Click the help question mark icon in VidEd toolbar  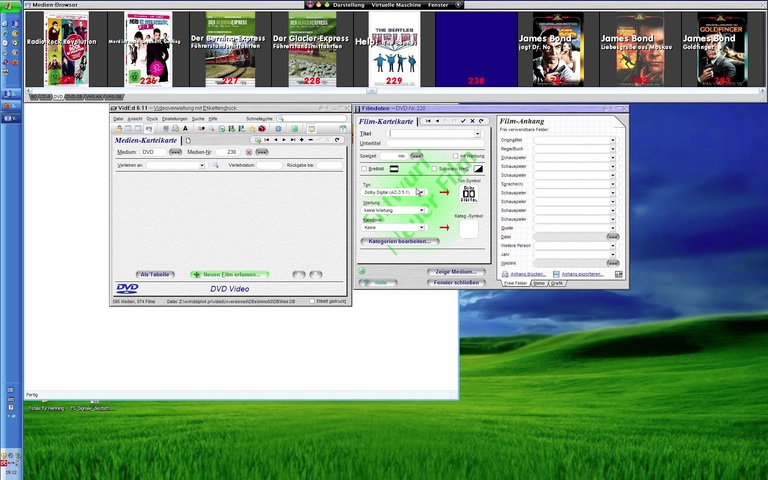(342, 129)
